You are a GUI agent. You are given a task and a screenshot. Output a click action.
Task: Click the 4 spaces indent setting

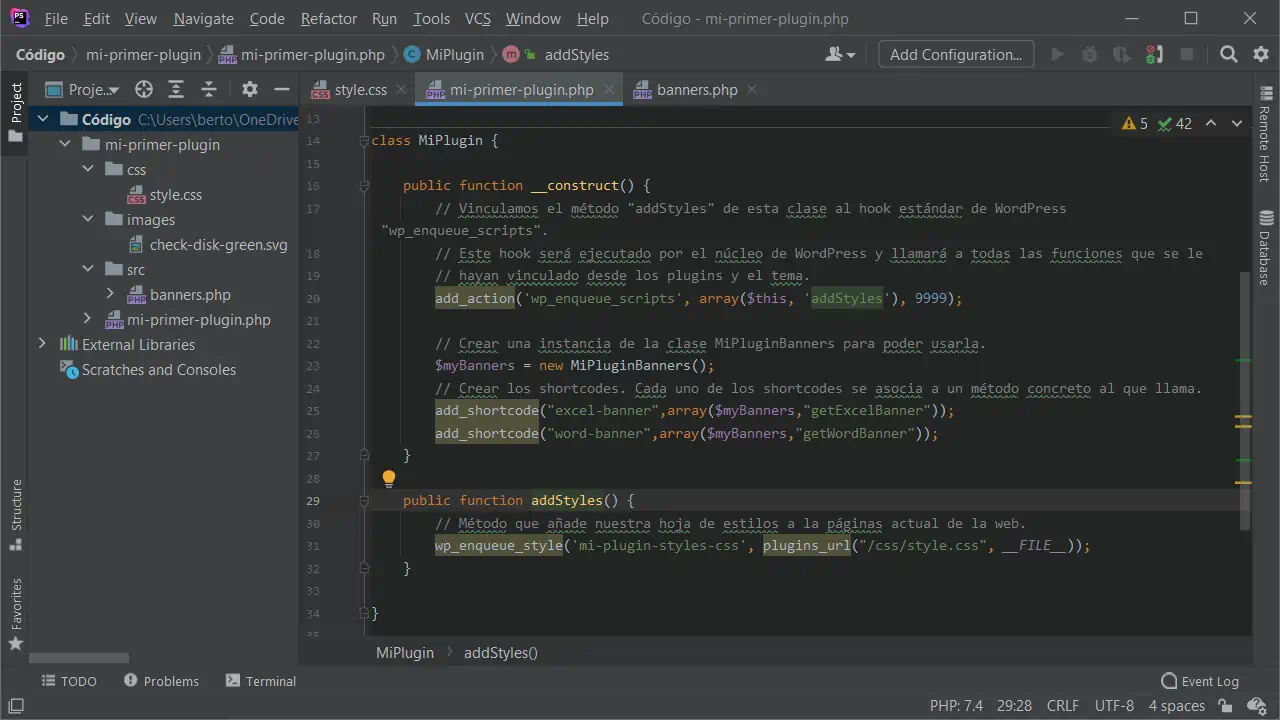pos(1176,705)
